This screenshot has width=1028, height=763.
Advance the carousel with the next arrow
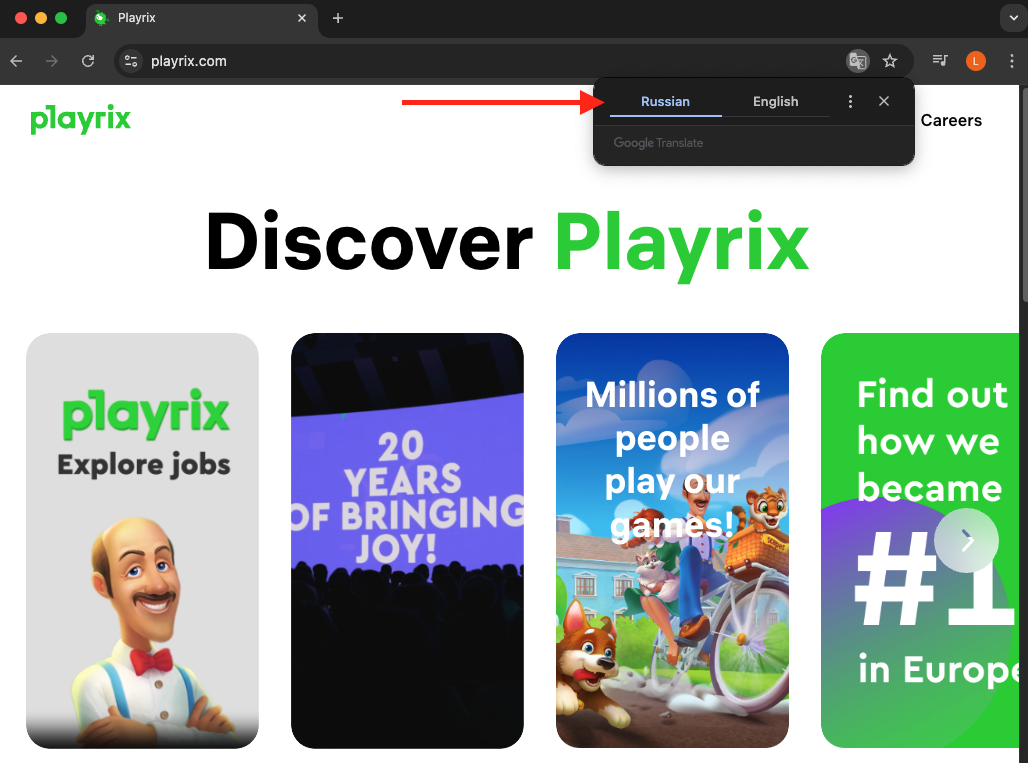tap(966, 541)
